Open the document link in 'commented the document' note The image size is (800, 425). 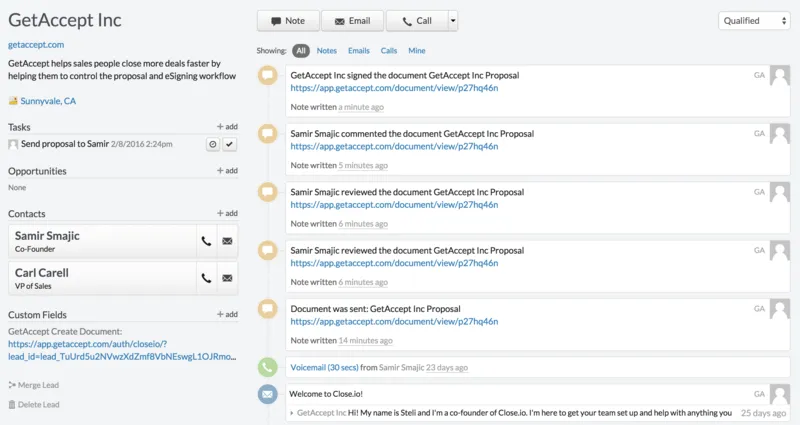click(x=394, y=146)
